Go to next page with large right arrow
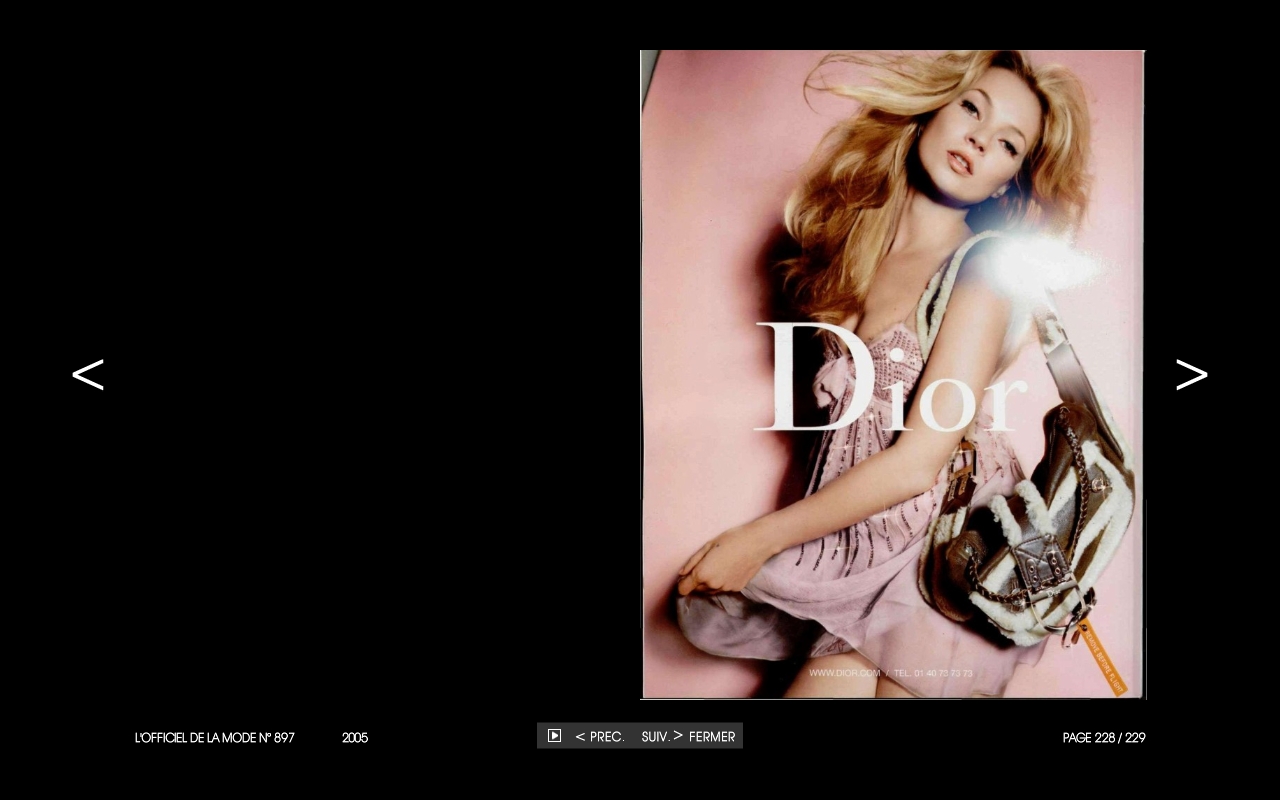The height and width of the screenshot is (800, 1280). 1191,375
